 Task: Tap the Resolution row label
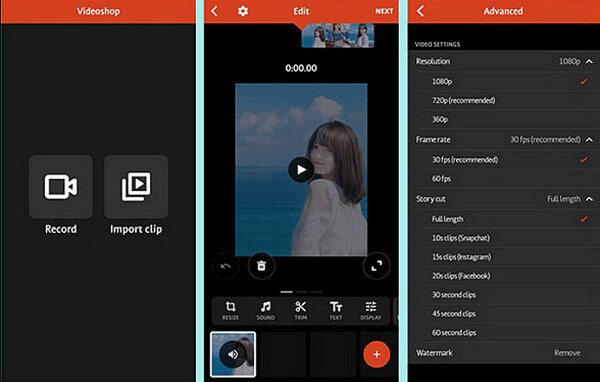click(433, 61)
